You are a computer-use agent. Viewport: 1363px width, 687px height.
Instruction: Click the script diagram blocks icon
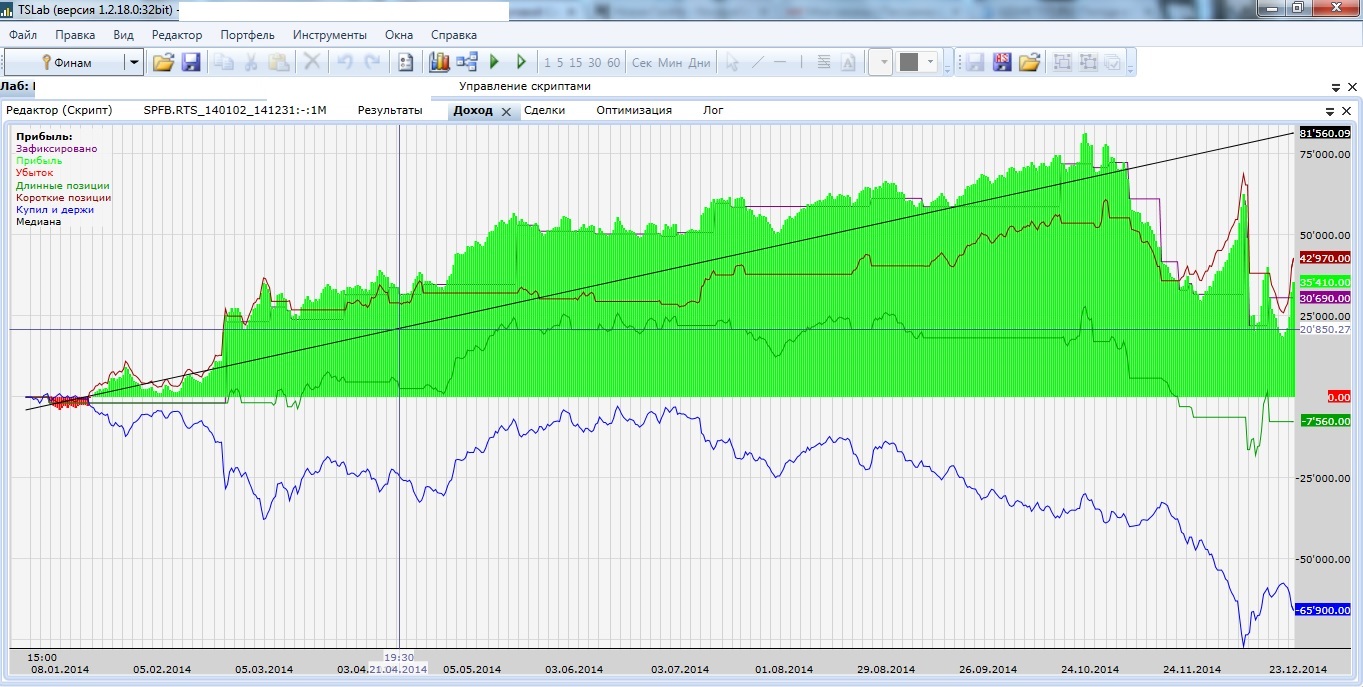click(467, 62)
